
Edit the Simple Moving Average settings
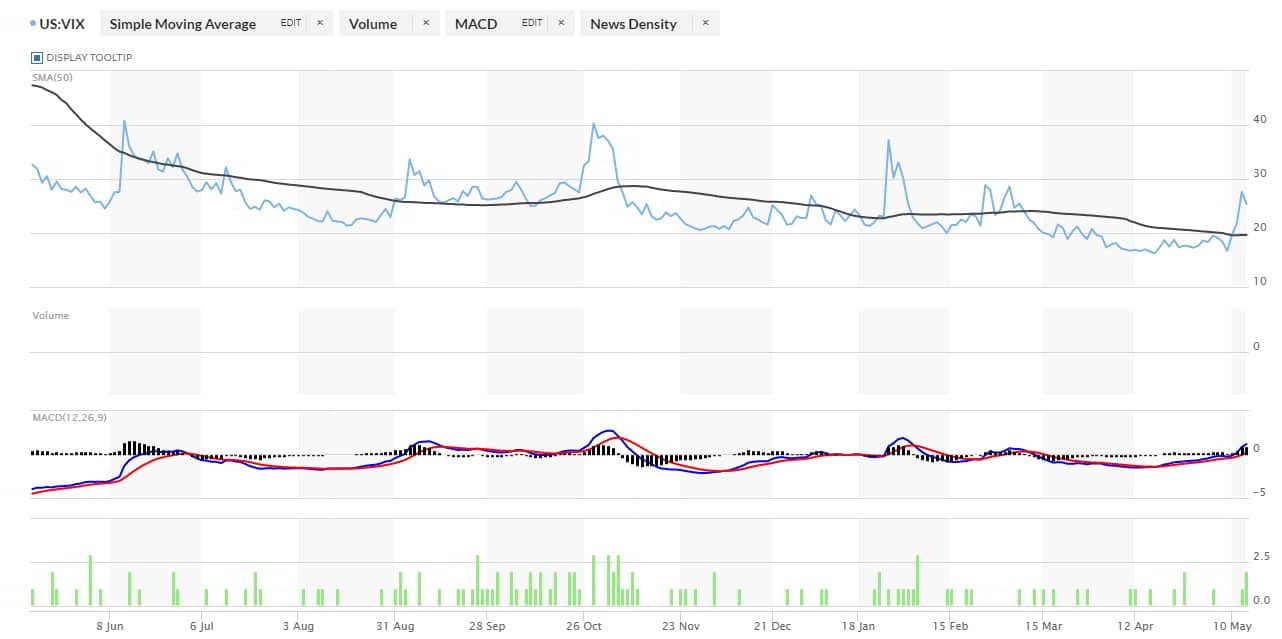(290, 23)
